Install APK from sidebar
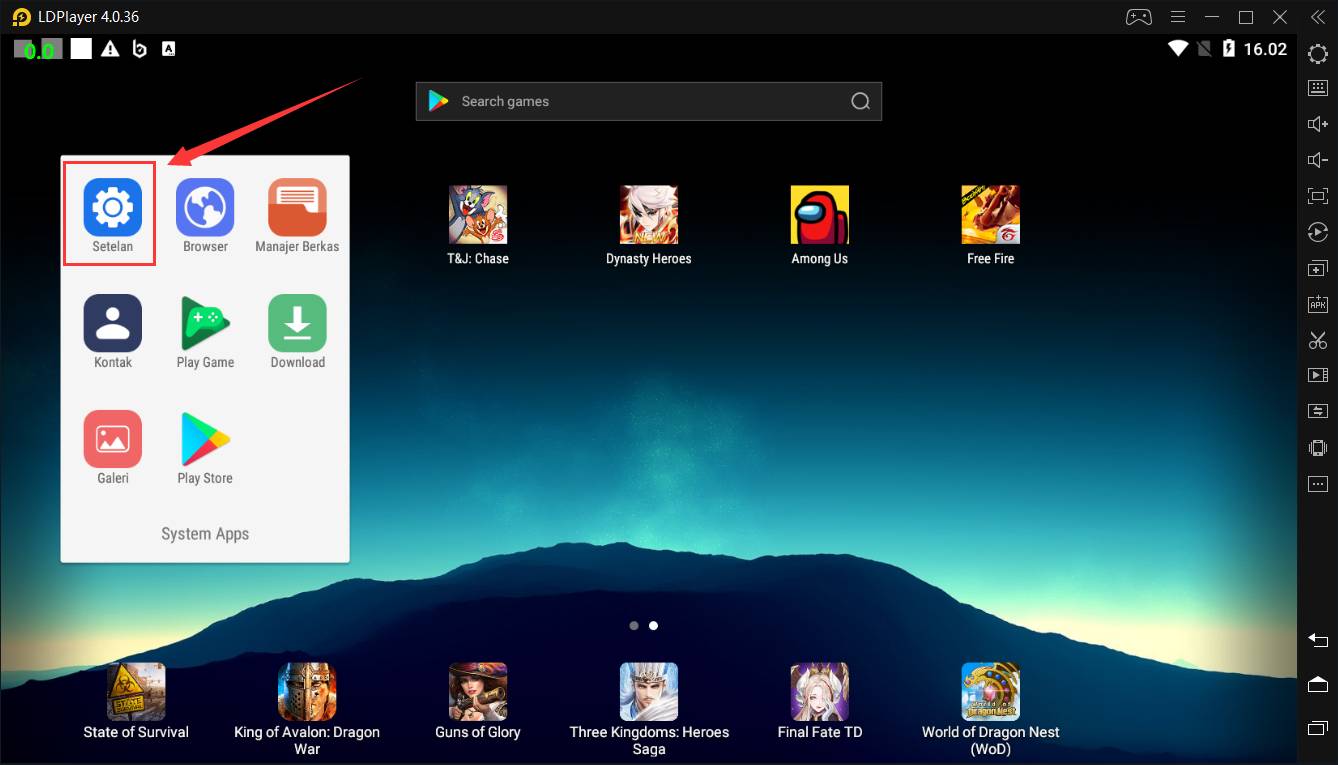Screen dimensions: 1338x765 click(1318, 303)
